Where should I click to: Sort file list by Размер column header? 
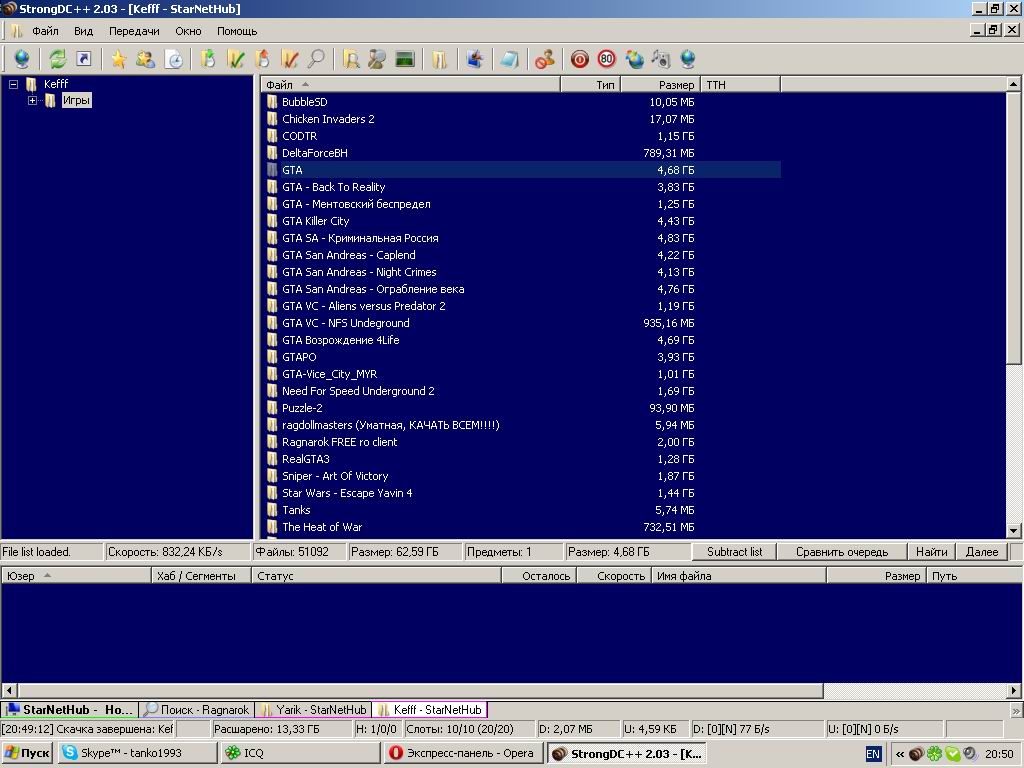[660, 85]
